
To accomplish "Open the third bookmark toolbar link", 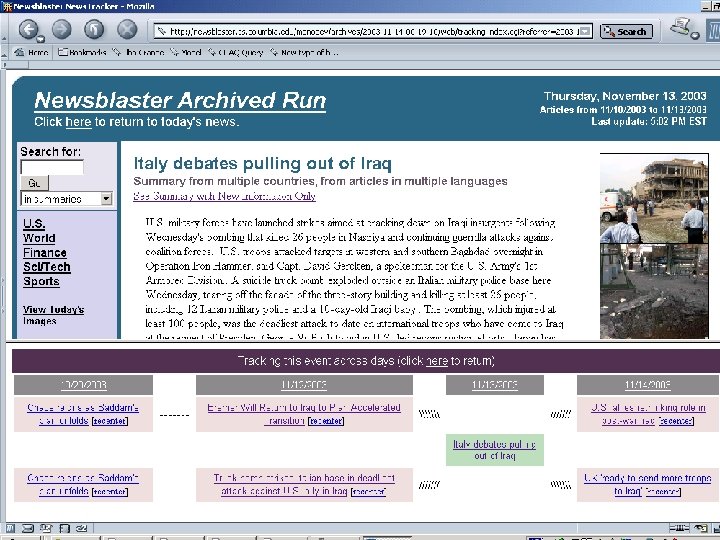I will pyautogui.click(x=139, y=52).
